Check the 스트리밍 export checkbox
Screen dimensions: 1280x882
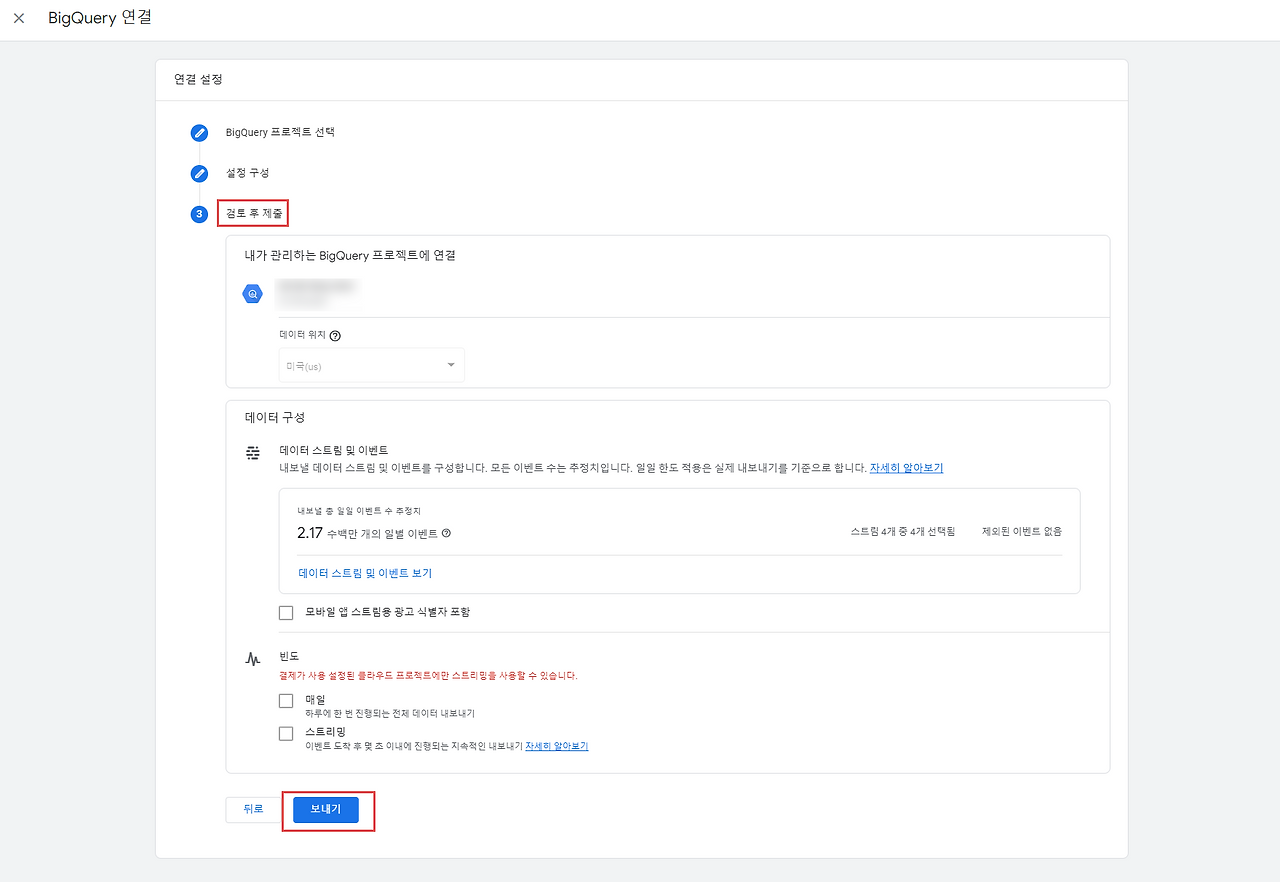coord(286,733)
